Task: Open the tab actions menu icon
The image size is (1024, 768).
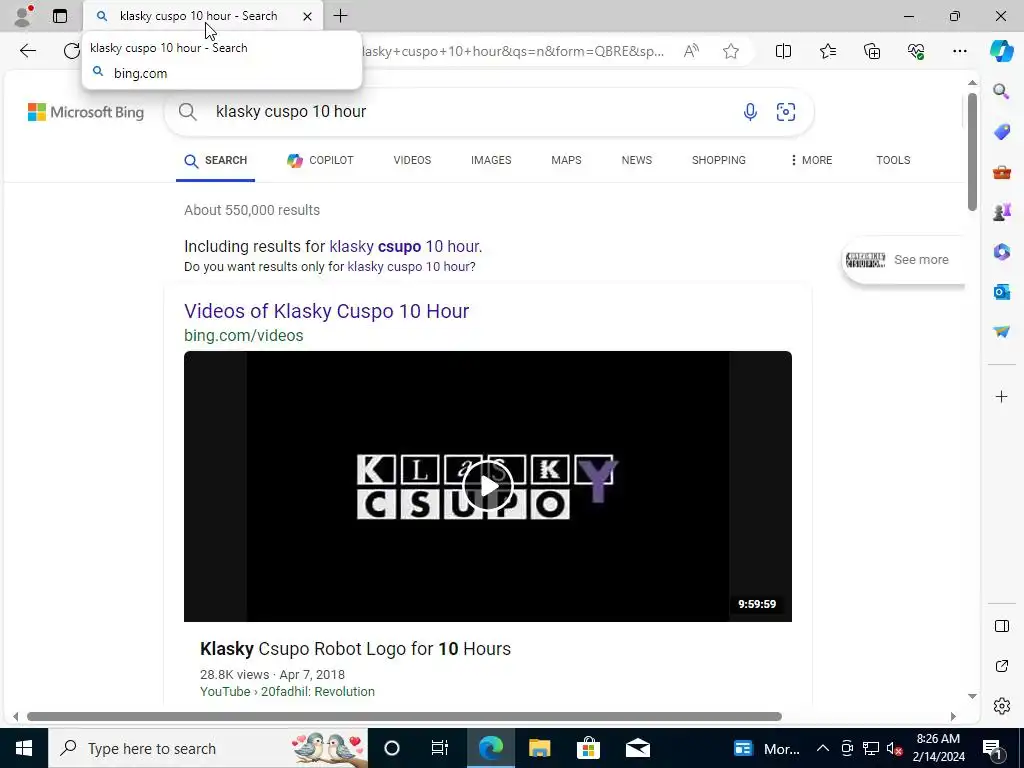Action: coord(60,16)
